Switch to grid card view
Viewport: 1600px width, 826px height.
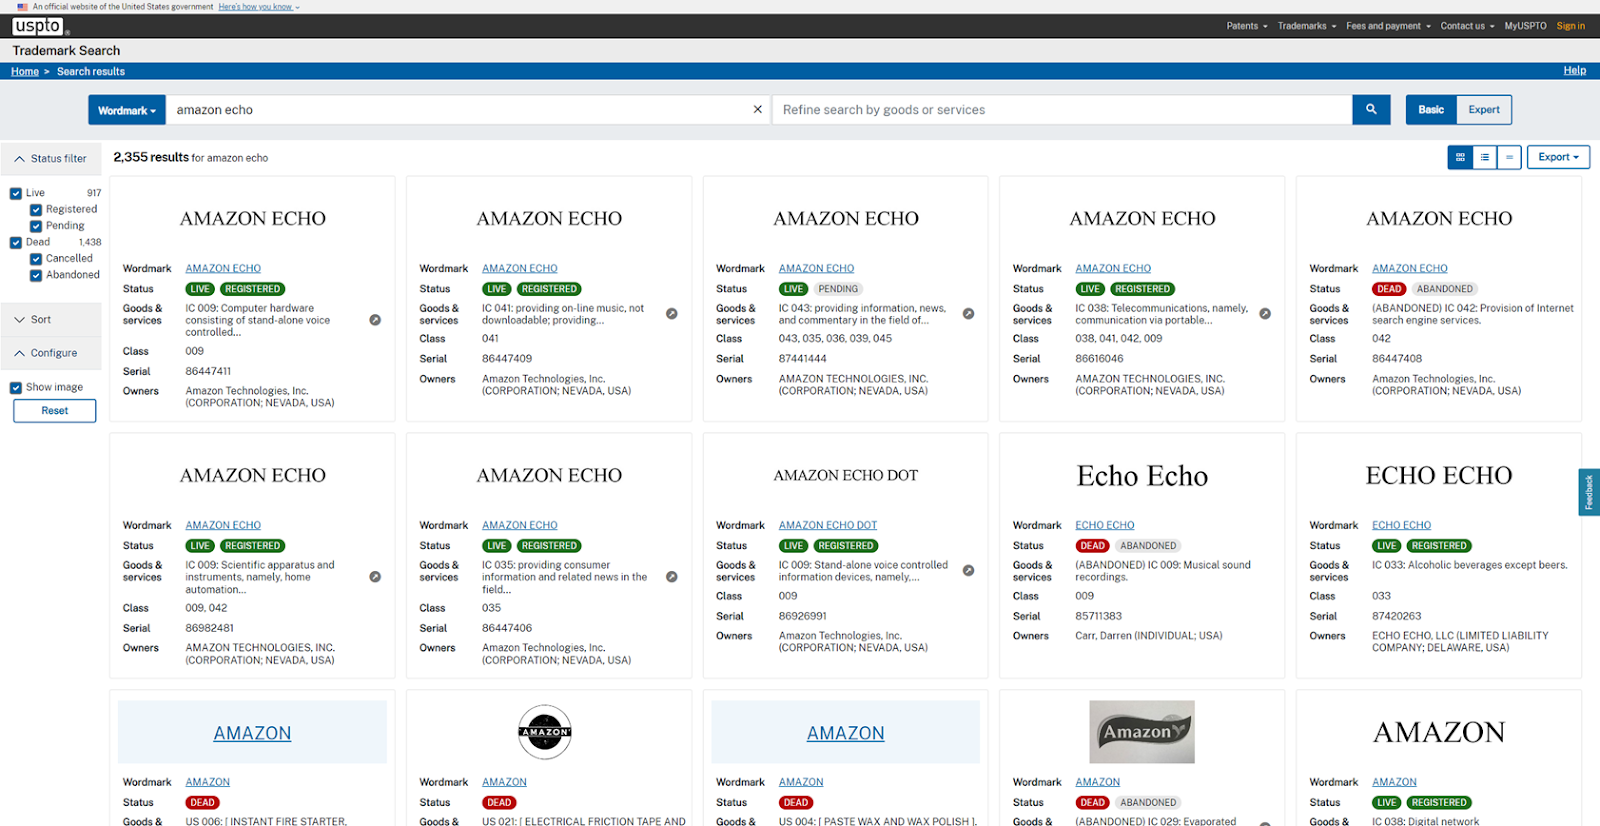(x=1460, y=157)
